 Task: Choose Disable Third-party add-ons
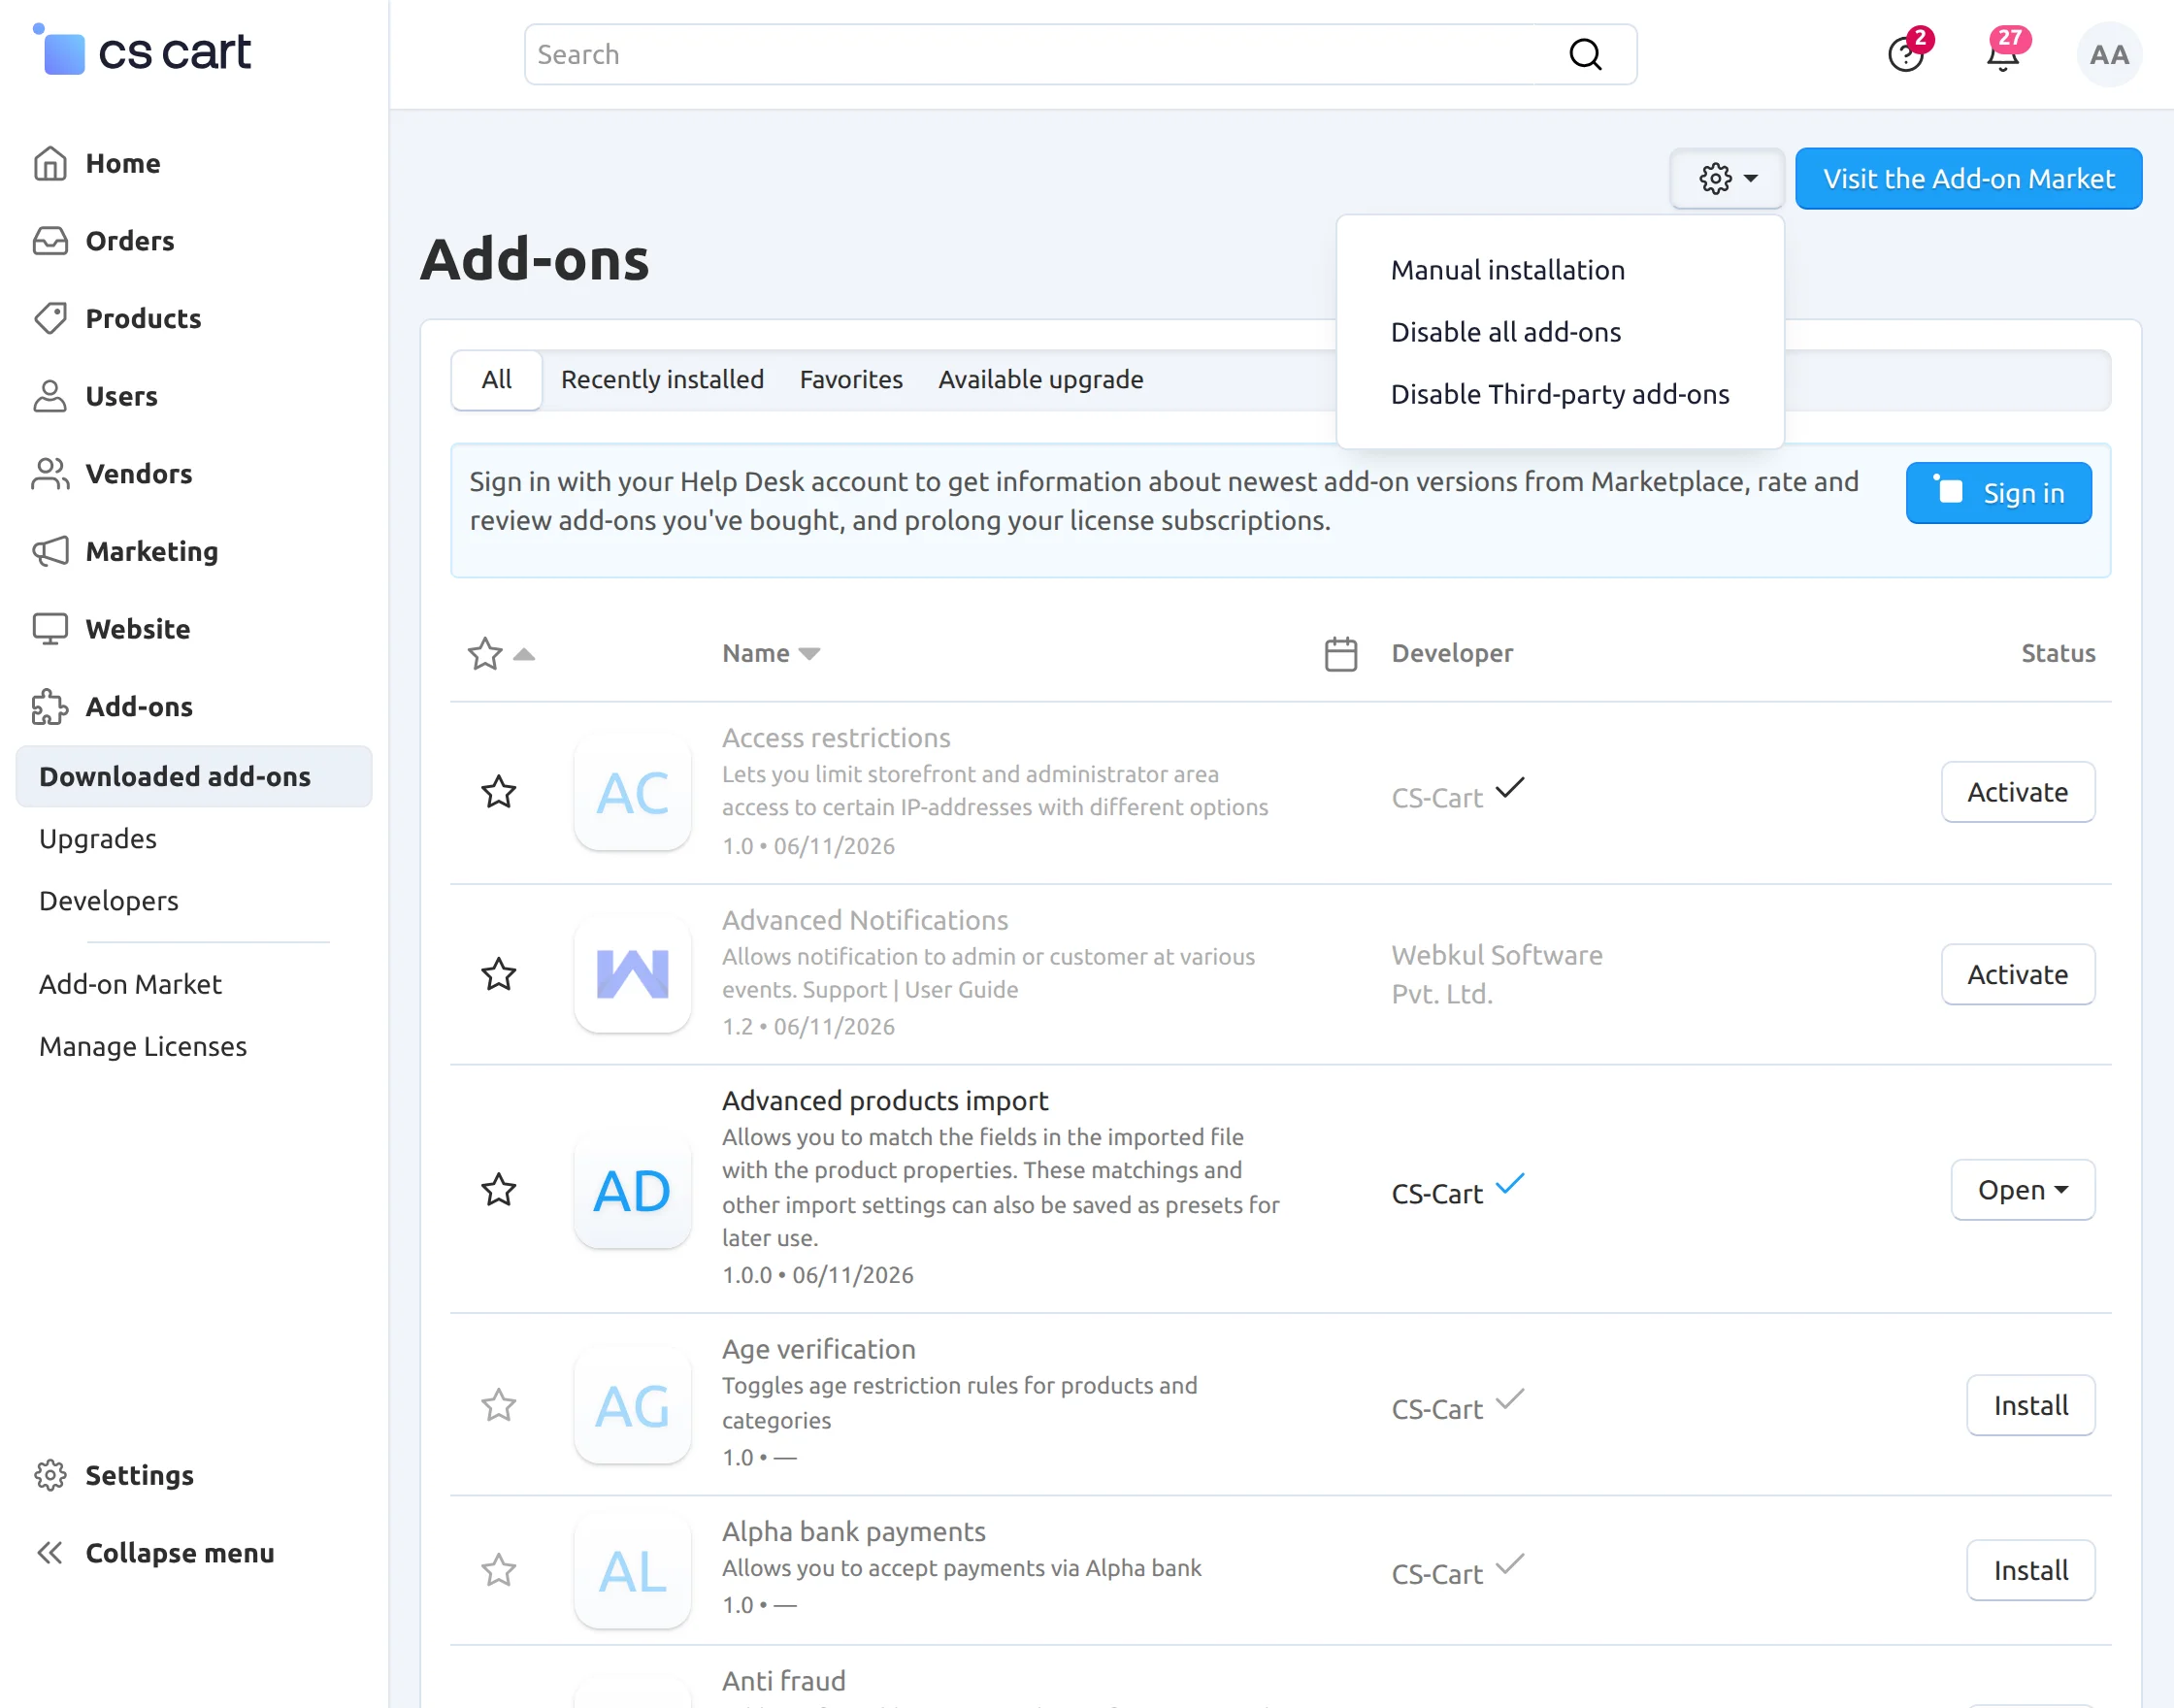pyautogui.click(x=1560, y=394)
